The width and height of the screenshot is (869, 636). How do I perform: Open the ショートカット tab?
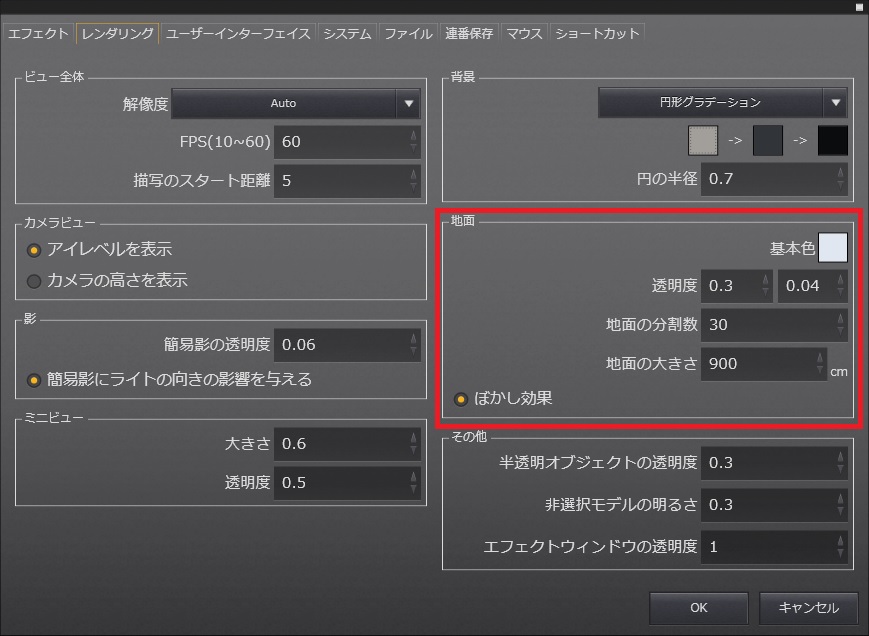[x=596, y=33]
